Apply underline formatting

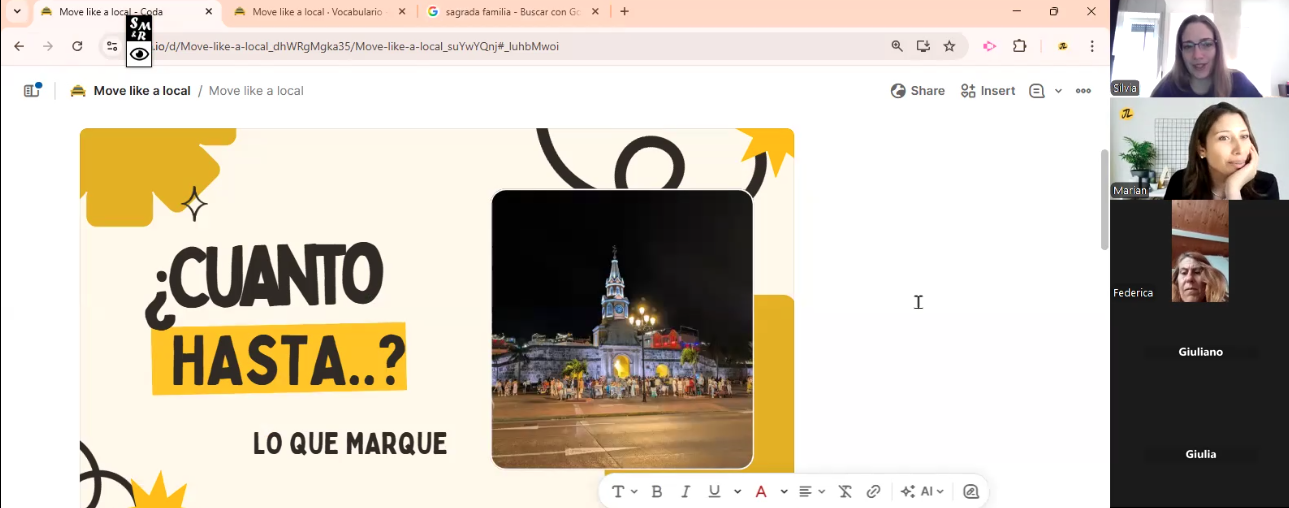point(714,491)
